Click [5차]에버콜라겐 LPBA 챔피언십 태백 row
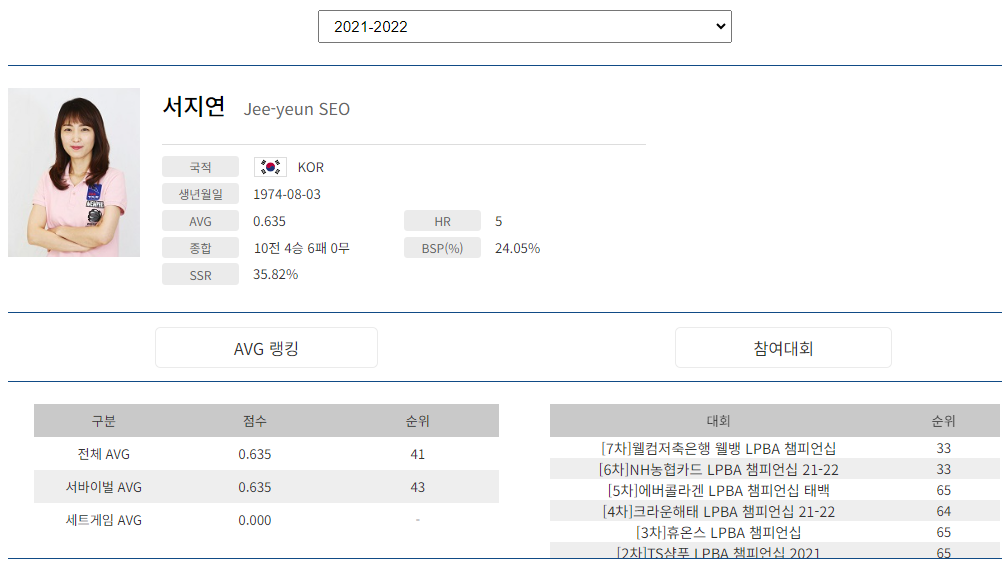The image size is (1002, 567). (775, 490)
